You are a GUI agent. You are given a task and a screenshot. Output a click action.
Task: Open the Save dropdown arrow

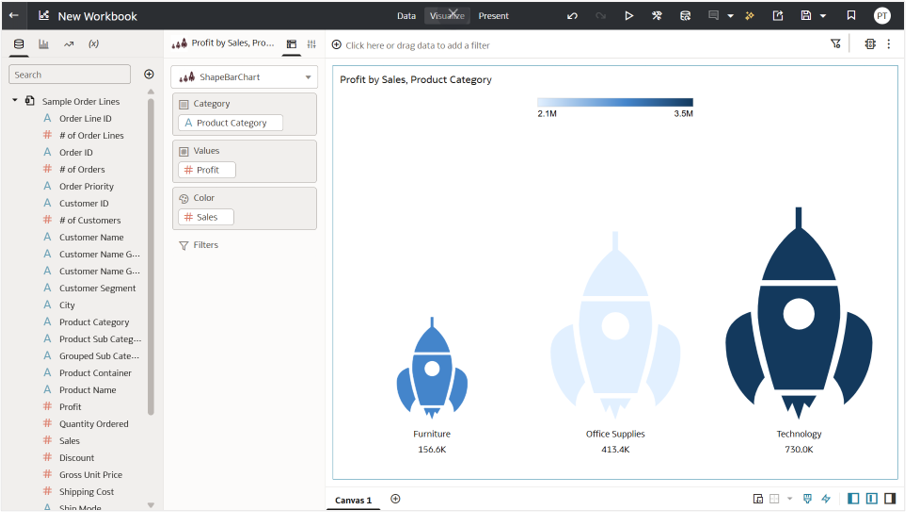823,16
